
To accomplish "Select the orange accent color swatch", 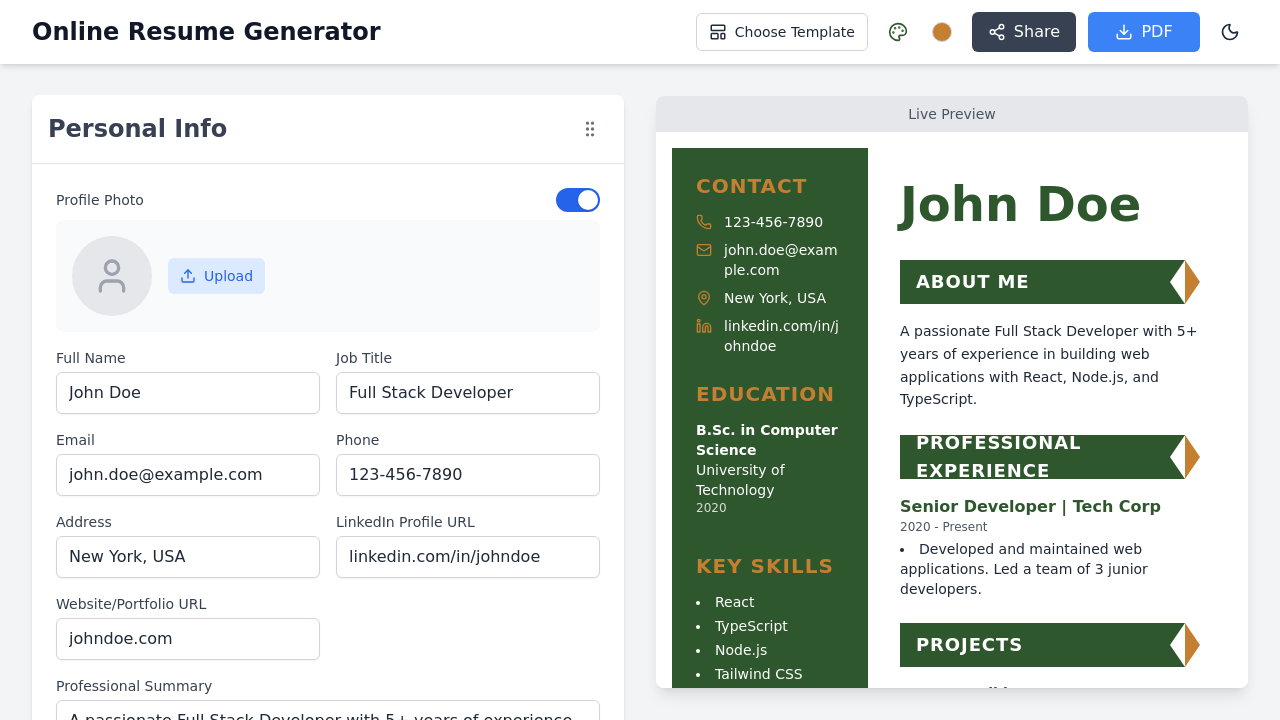I will pos(941,32).
